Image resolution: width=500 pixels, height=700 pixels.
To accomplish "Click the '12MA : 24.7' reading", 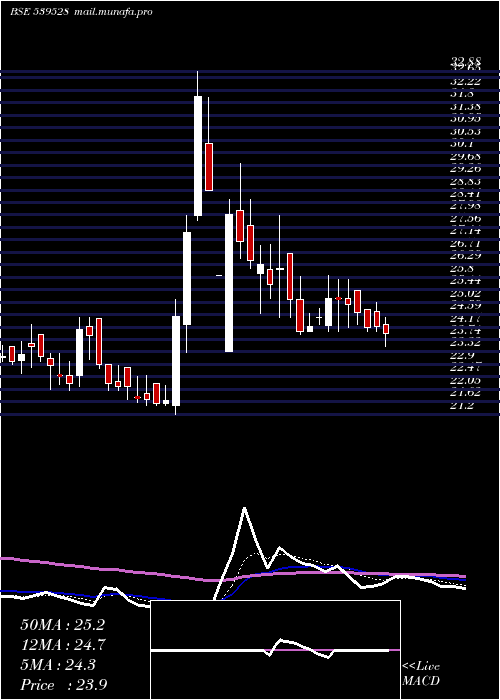I will pyautogui.click(x=62, y=645).
